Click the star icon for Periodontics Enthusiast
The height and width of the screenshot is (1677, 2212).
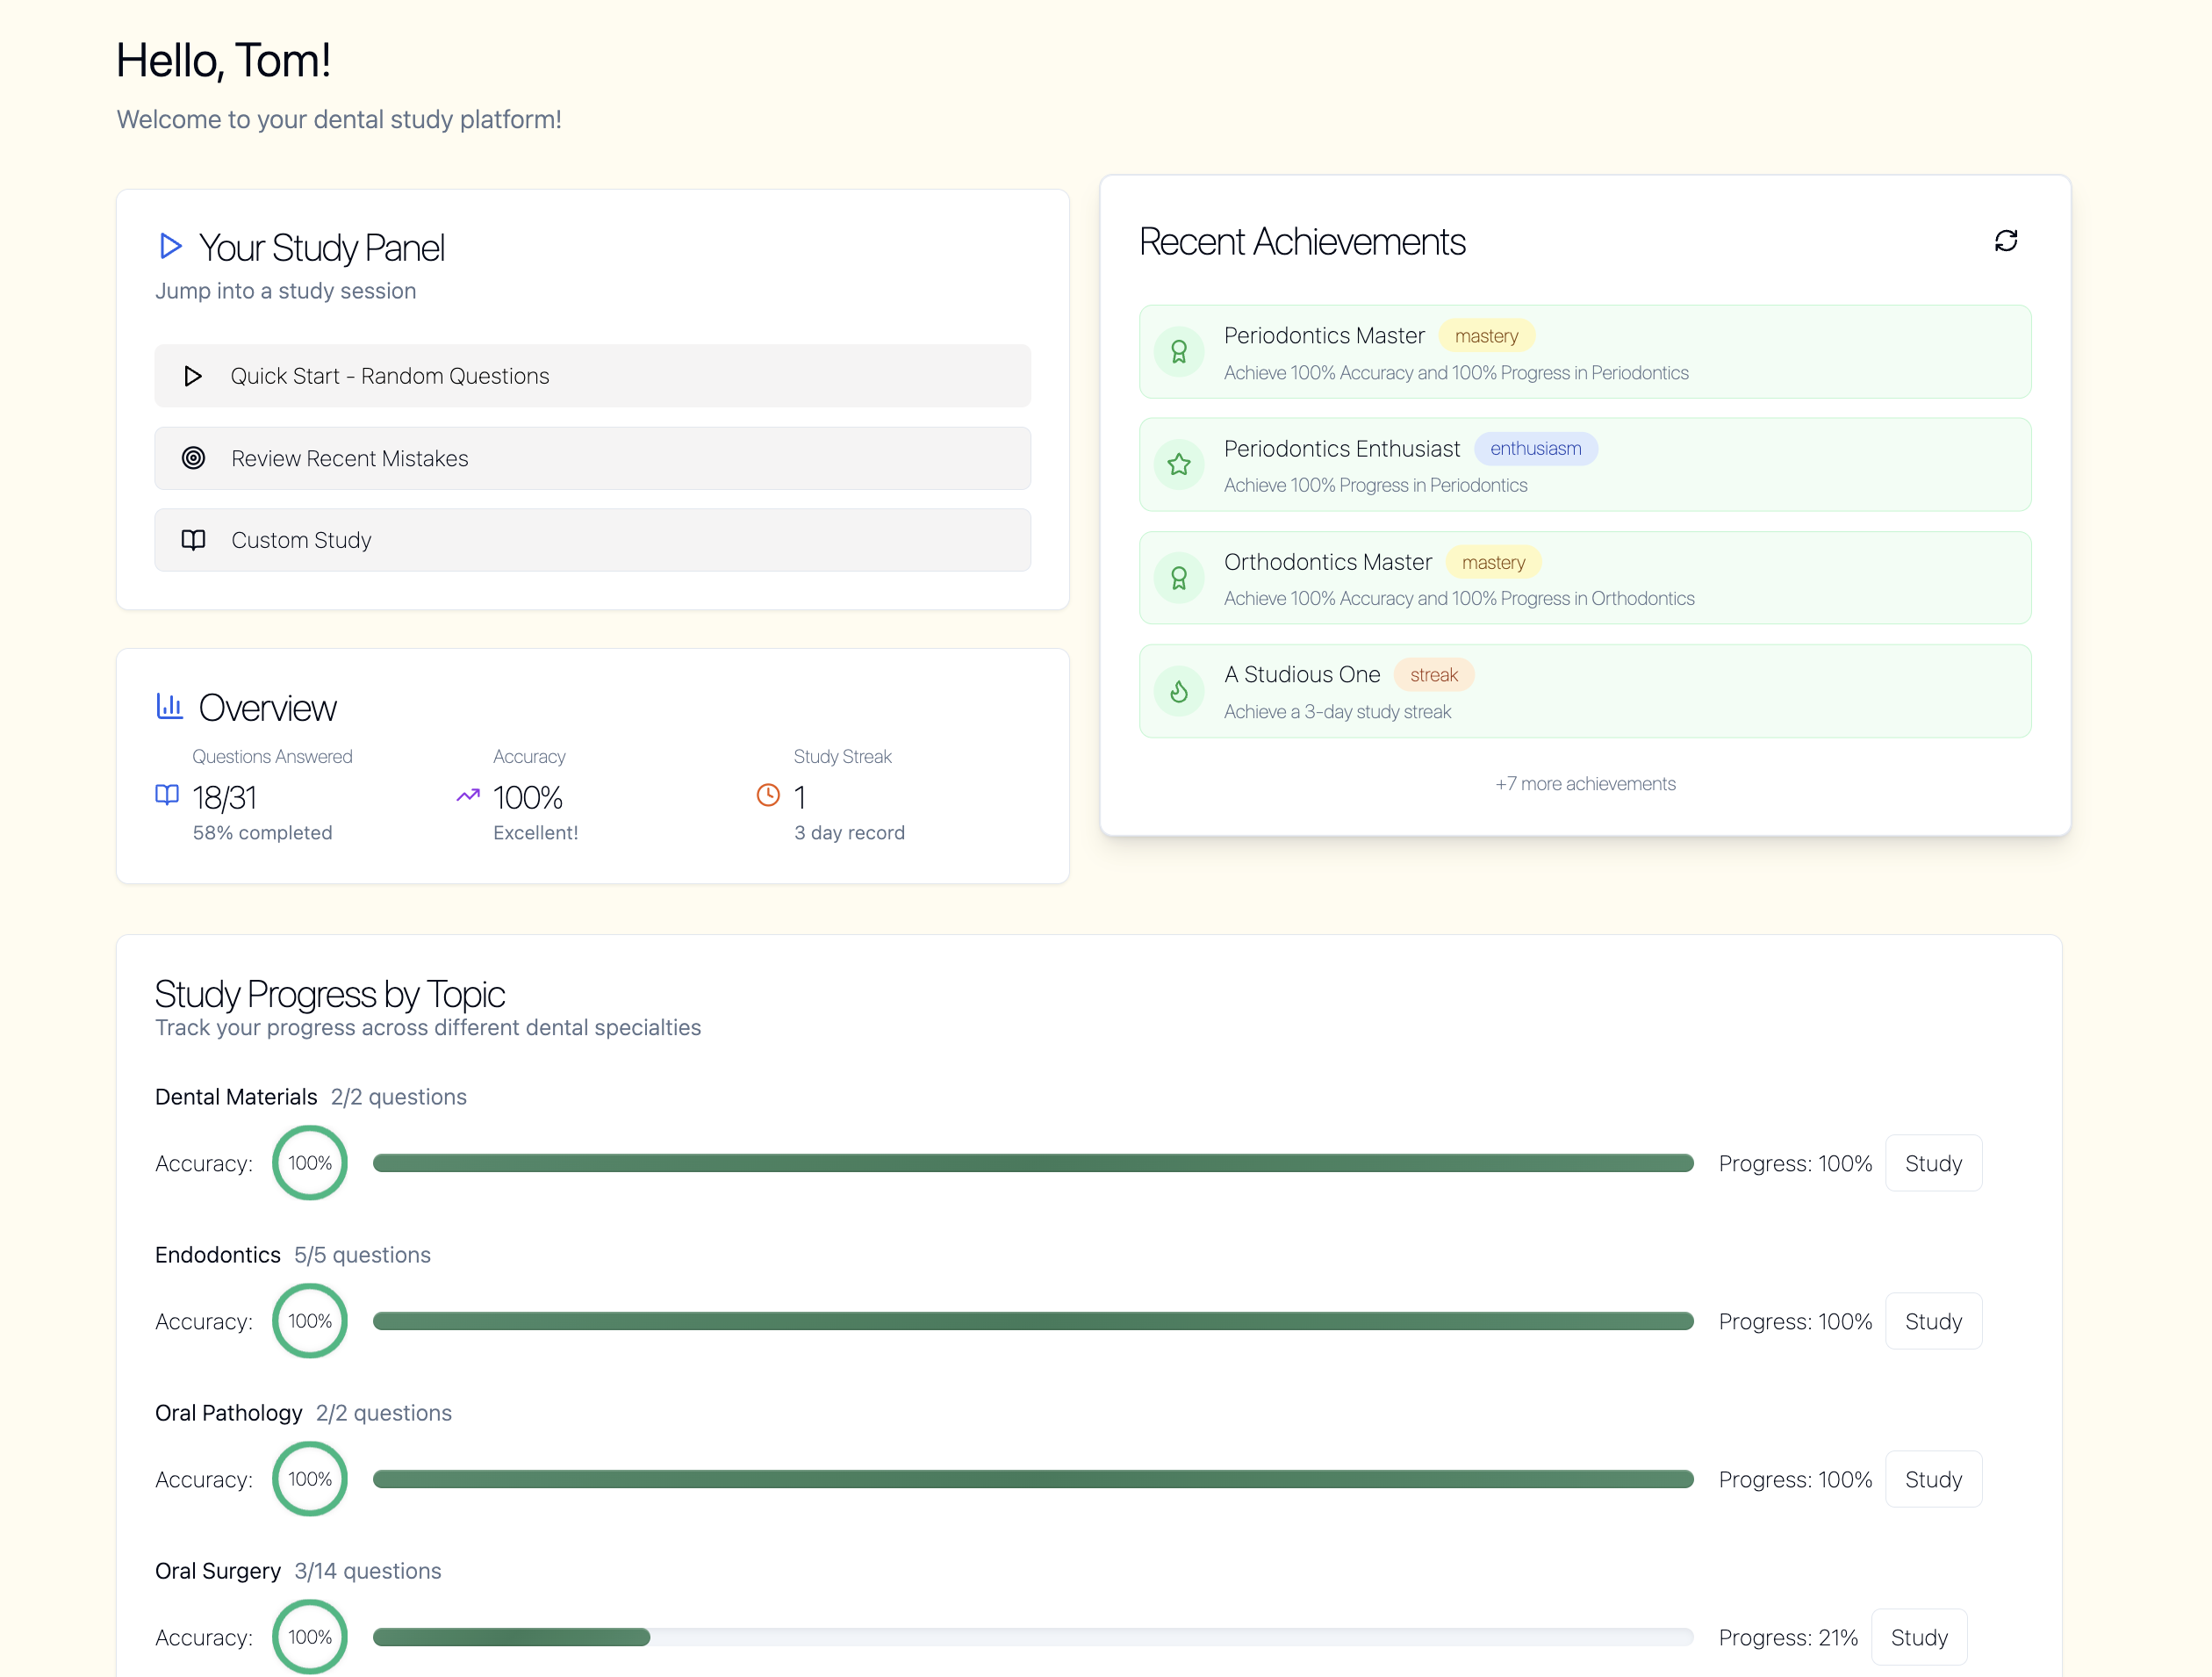[x=1179, y=465]
